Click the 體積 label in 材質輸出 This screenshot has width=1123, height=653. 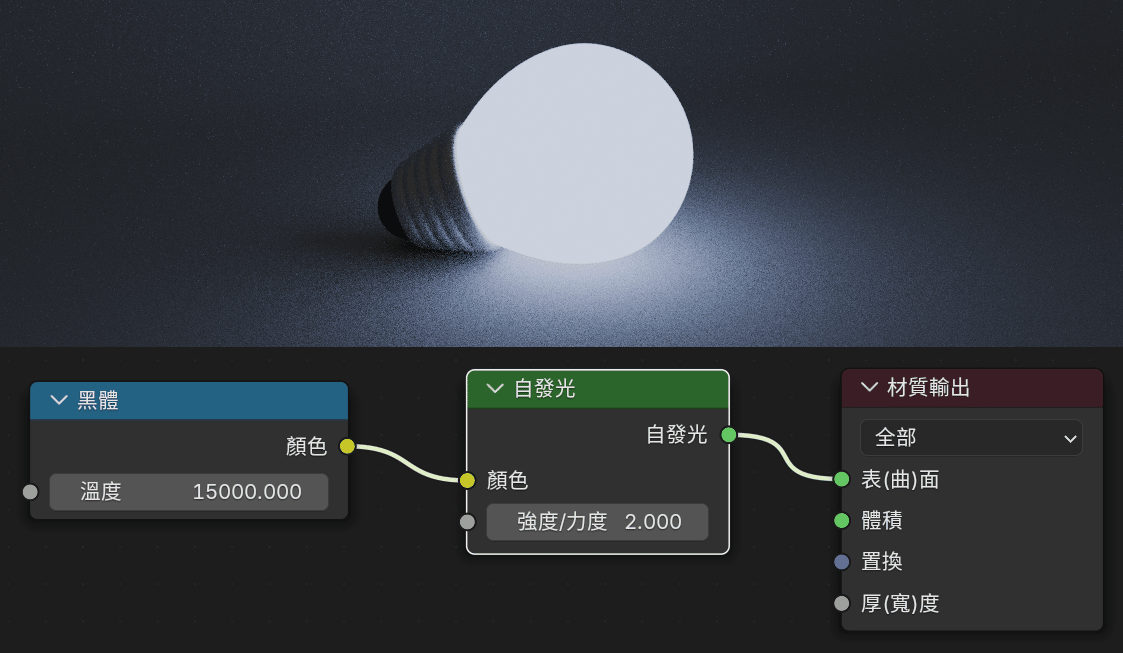[882, 521]
